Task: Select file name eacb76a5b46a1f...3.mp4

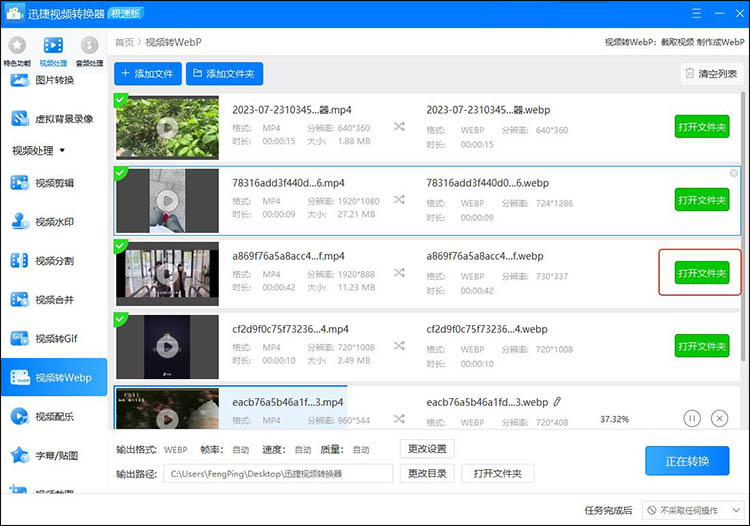Action: coord(287,402)
